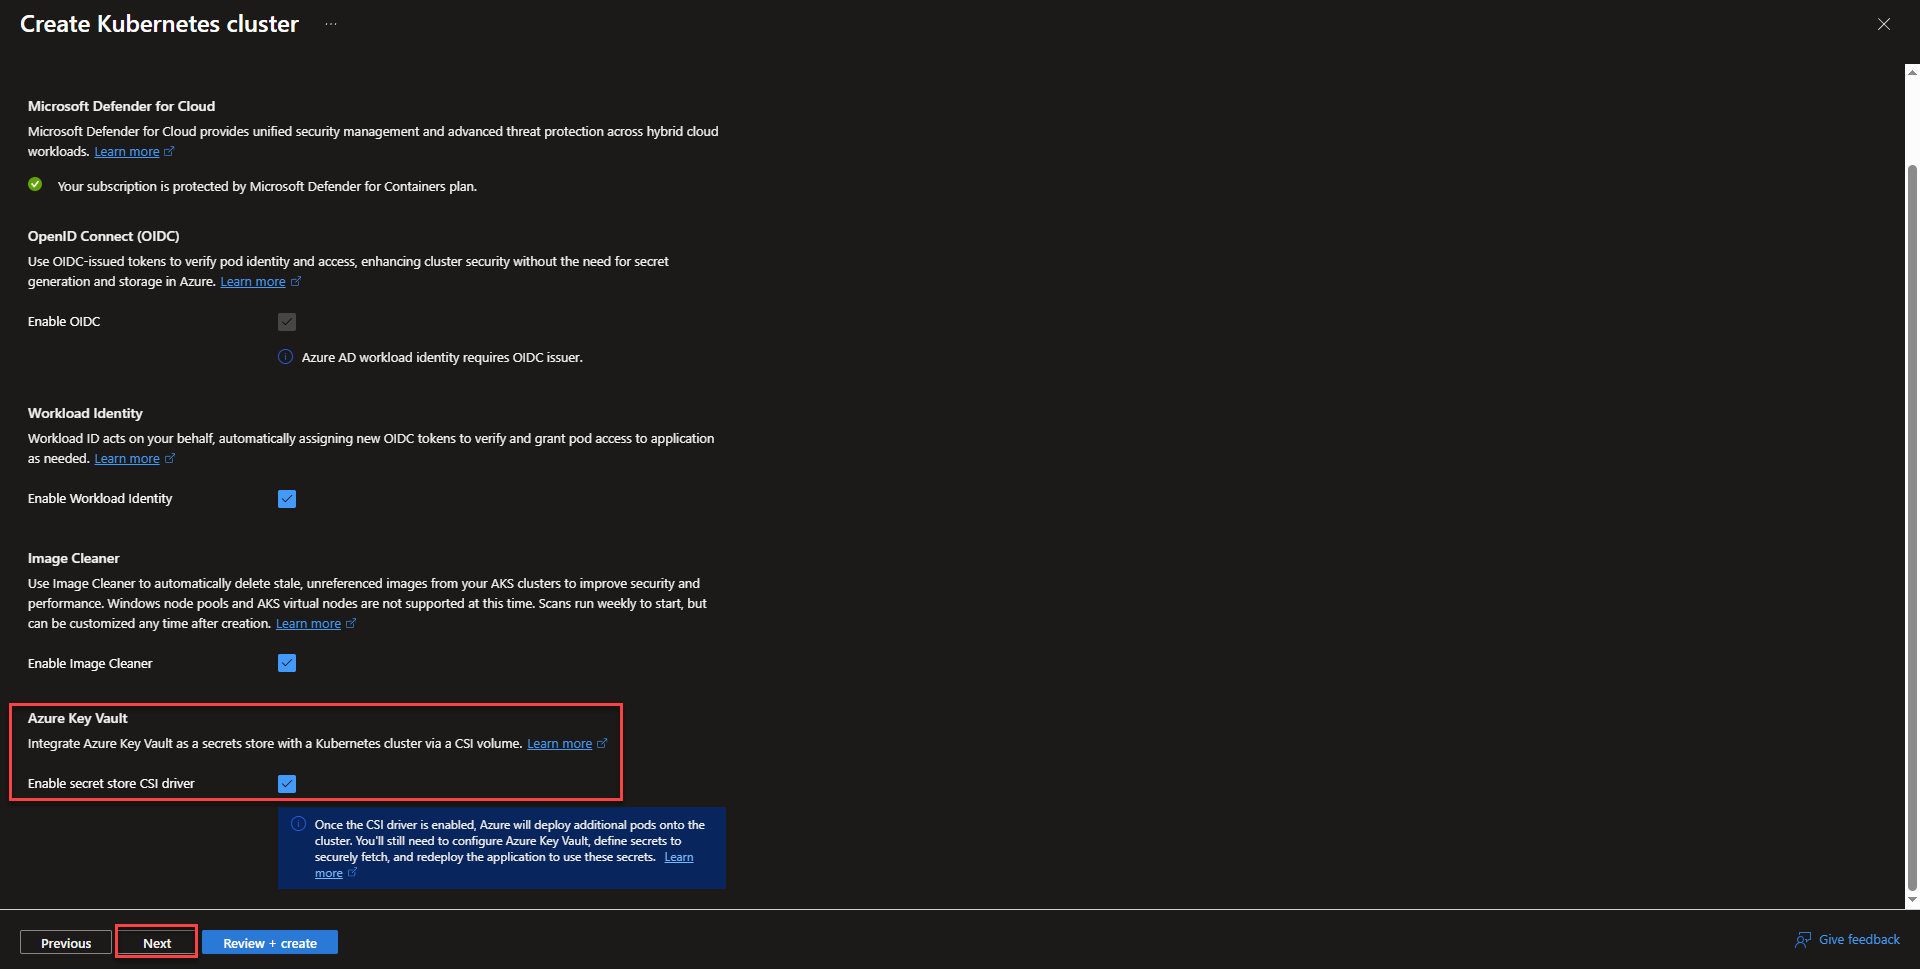Open Workload Identity Learn more link

point(127,459)
